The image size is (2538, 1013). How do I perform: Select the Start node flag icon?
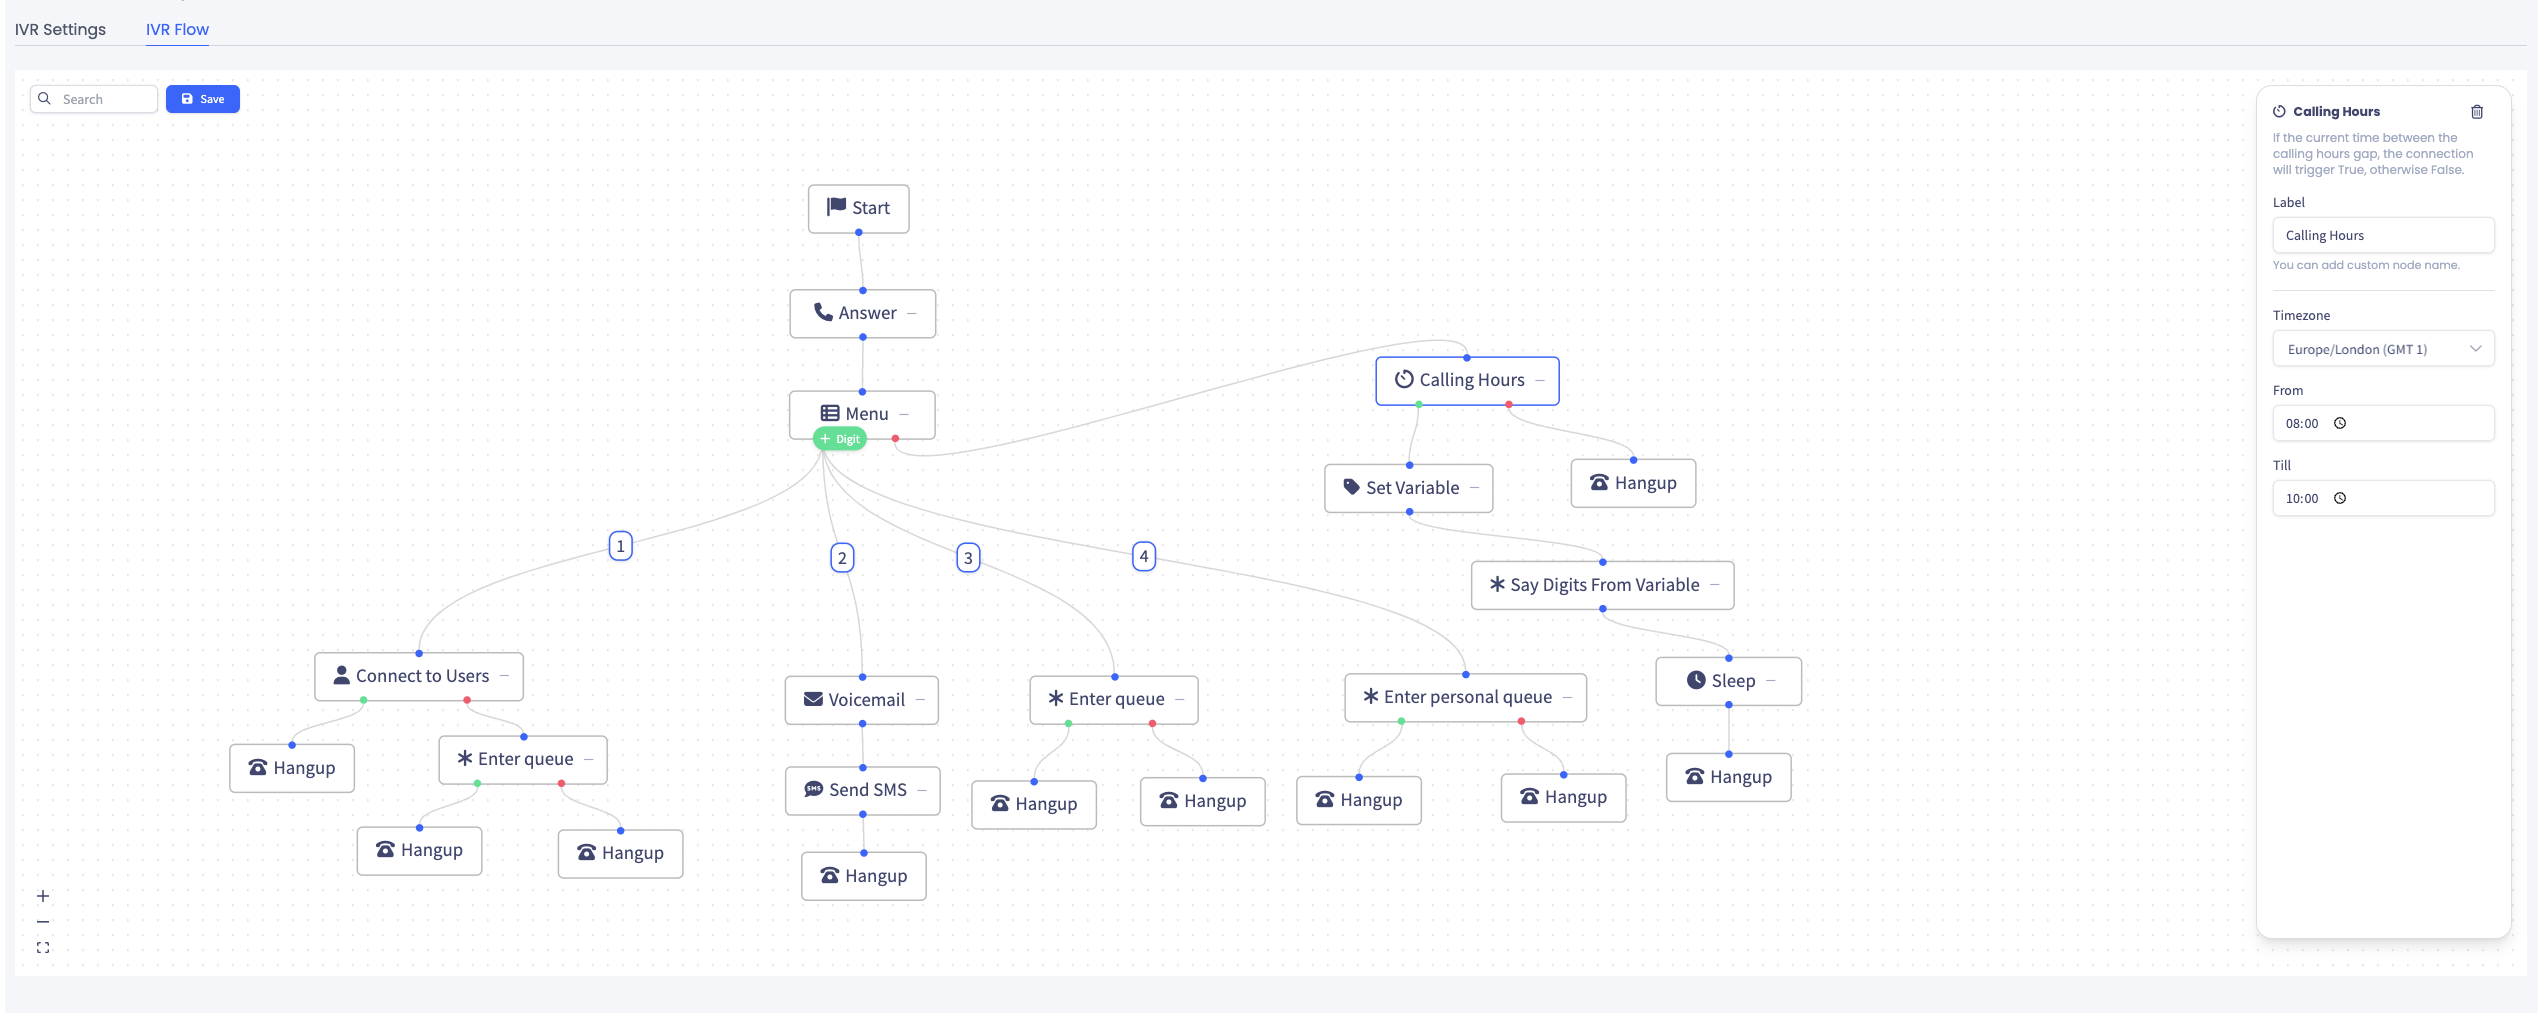point(836,207)
